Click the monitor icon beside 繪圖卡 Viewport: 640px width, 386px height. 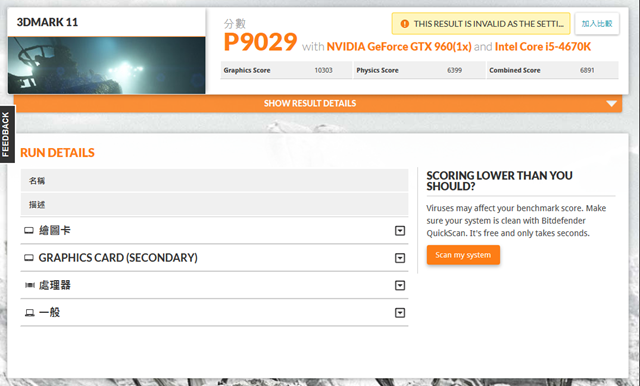pyautogui.click(x=29, y=231)
